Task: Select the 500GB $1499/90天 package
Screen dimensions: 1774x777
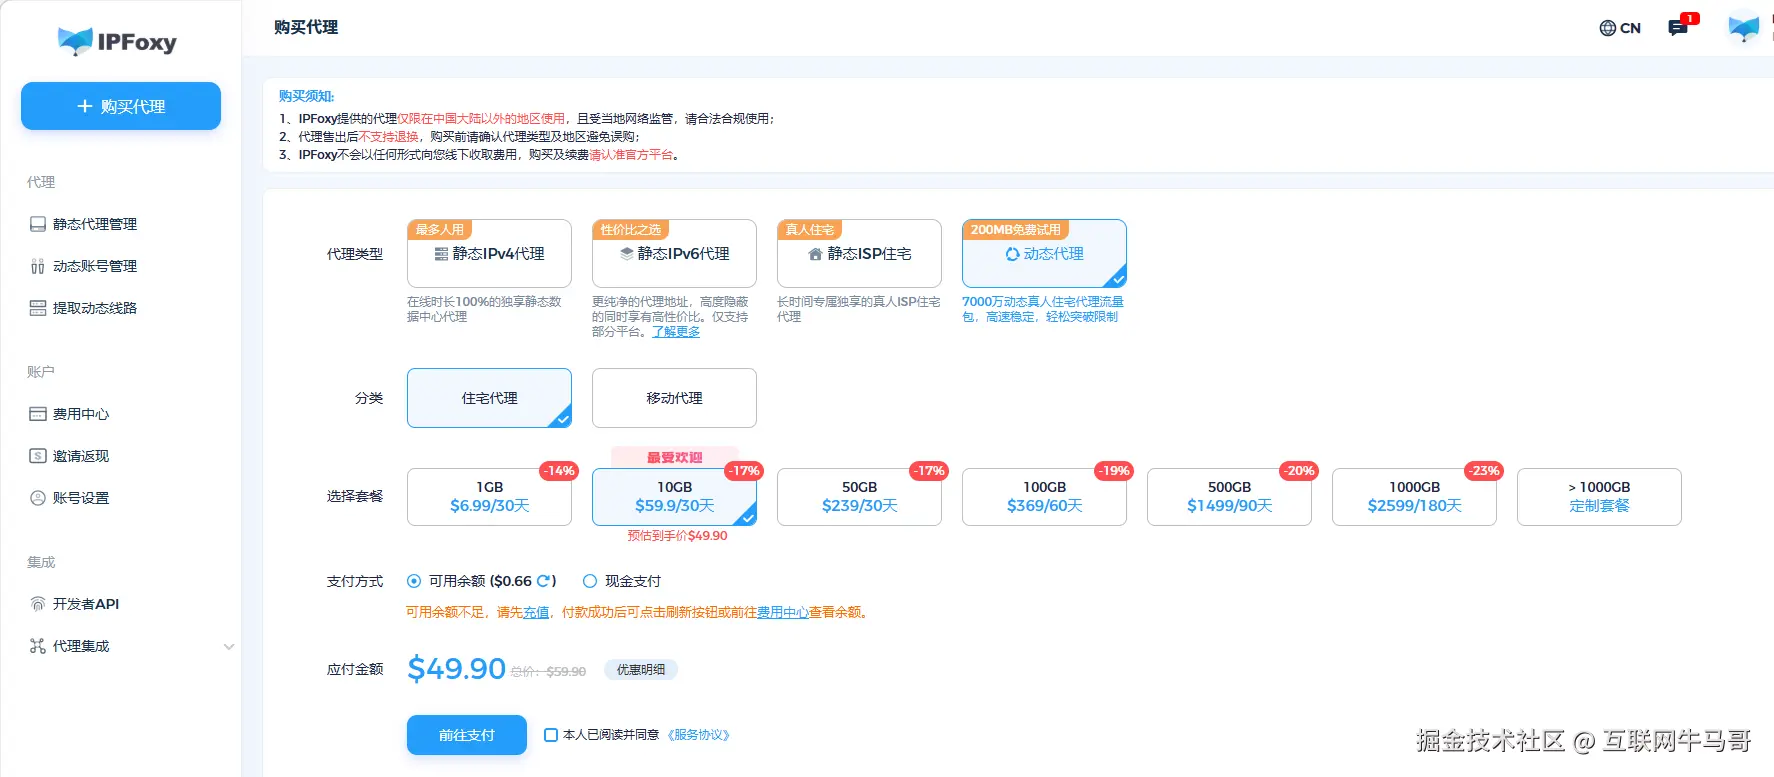Action: pos(1229,497)
